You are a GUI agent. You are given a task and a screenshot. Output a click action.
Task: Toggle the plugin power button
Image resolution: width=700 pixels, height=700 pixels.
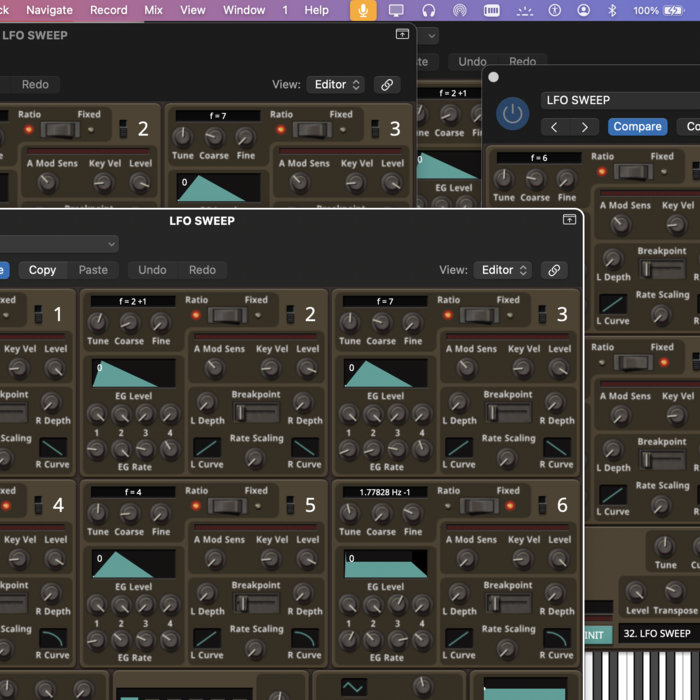(513, 113)
